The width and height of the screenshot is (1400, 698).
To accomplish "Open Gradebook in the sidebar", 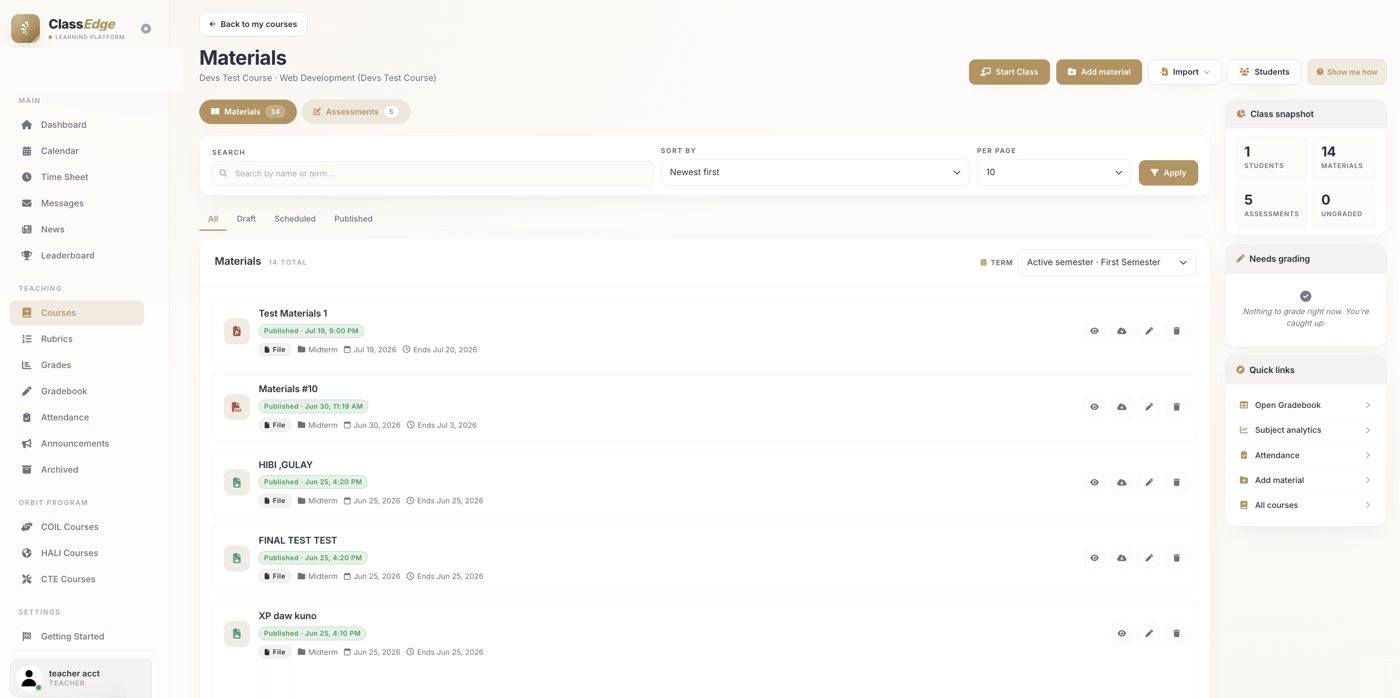I will click(x=77, y=391).
